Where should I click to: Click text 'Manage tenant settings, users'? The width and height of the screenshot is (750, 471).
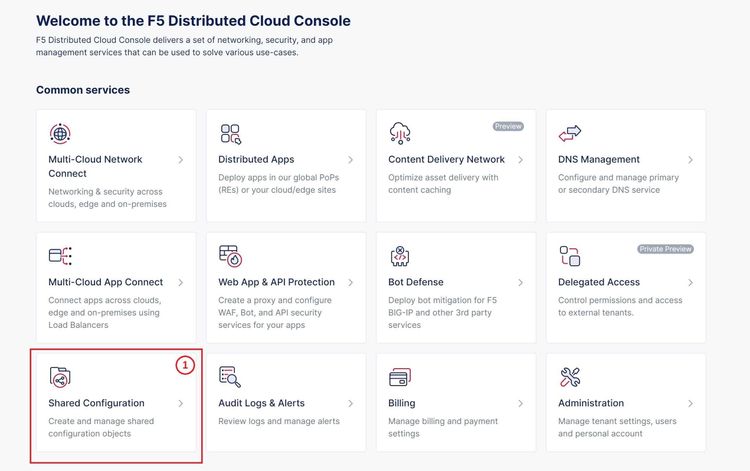click(617, 427)
